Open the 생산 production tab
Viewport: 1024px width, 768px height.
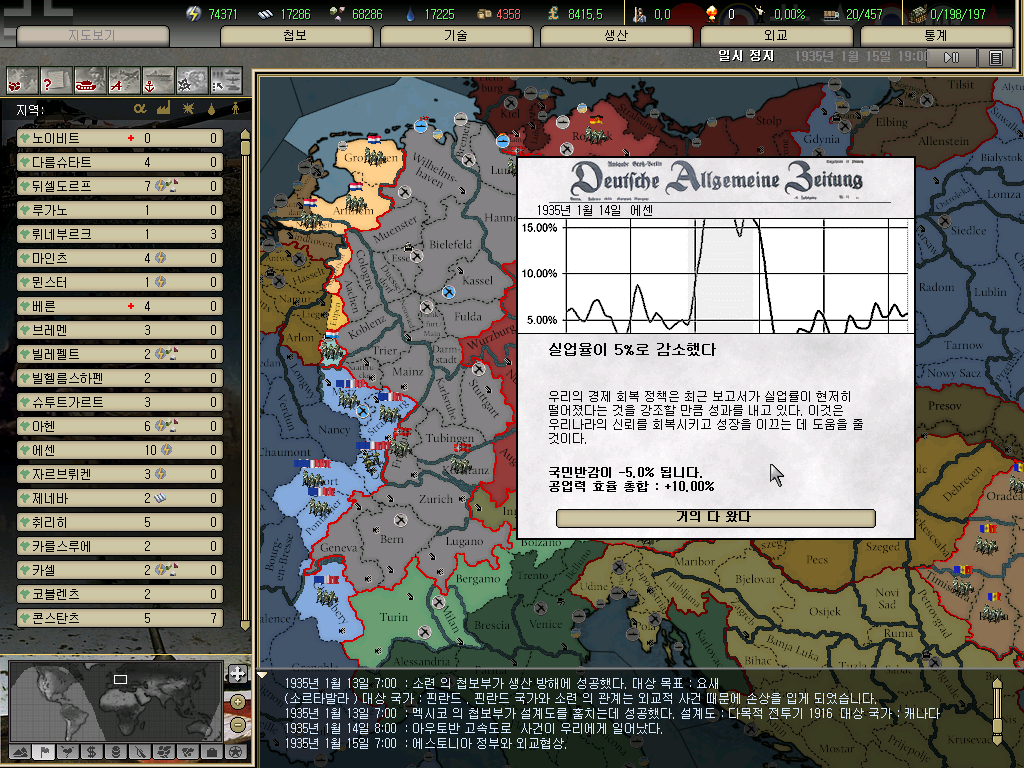pyautogui.click(x=616, y=35)
